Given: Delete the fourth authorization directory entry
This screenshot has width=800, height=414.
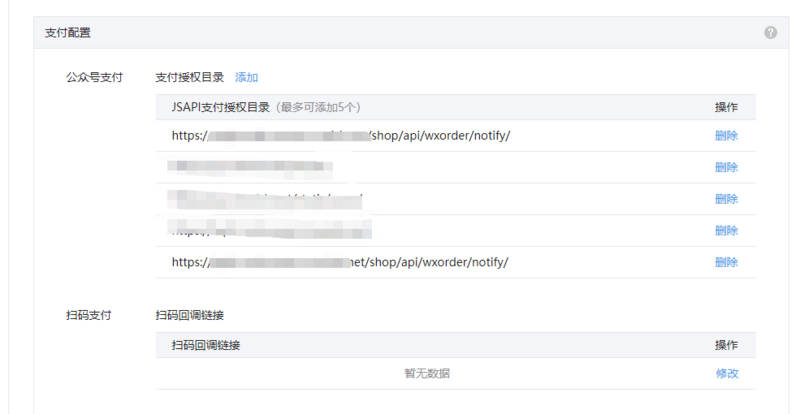Looking at the screenshot, I should 727,231.
